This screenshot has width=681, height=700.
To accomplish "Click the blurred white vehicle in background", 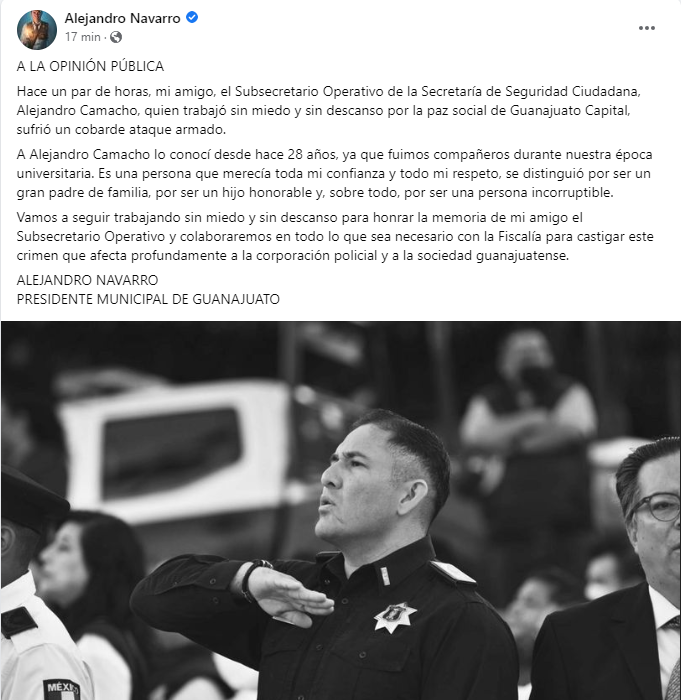I will tap(176, 451).
